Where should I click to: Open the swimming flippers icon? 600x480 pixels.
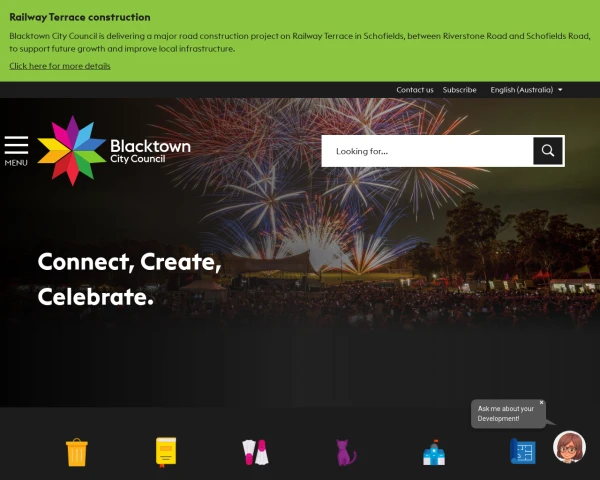coord(255,452)
